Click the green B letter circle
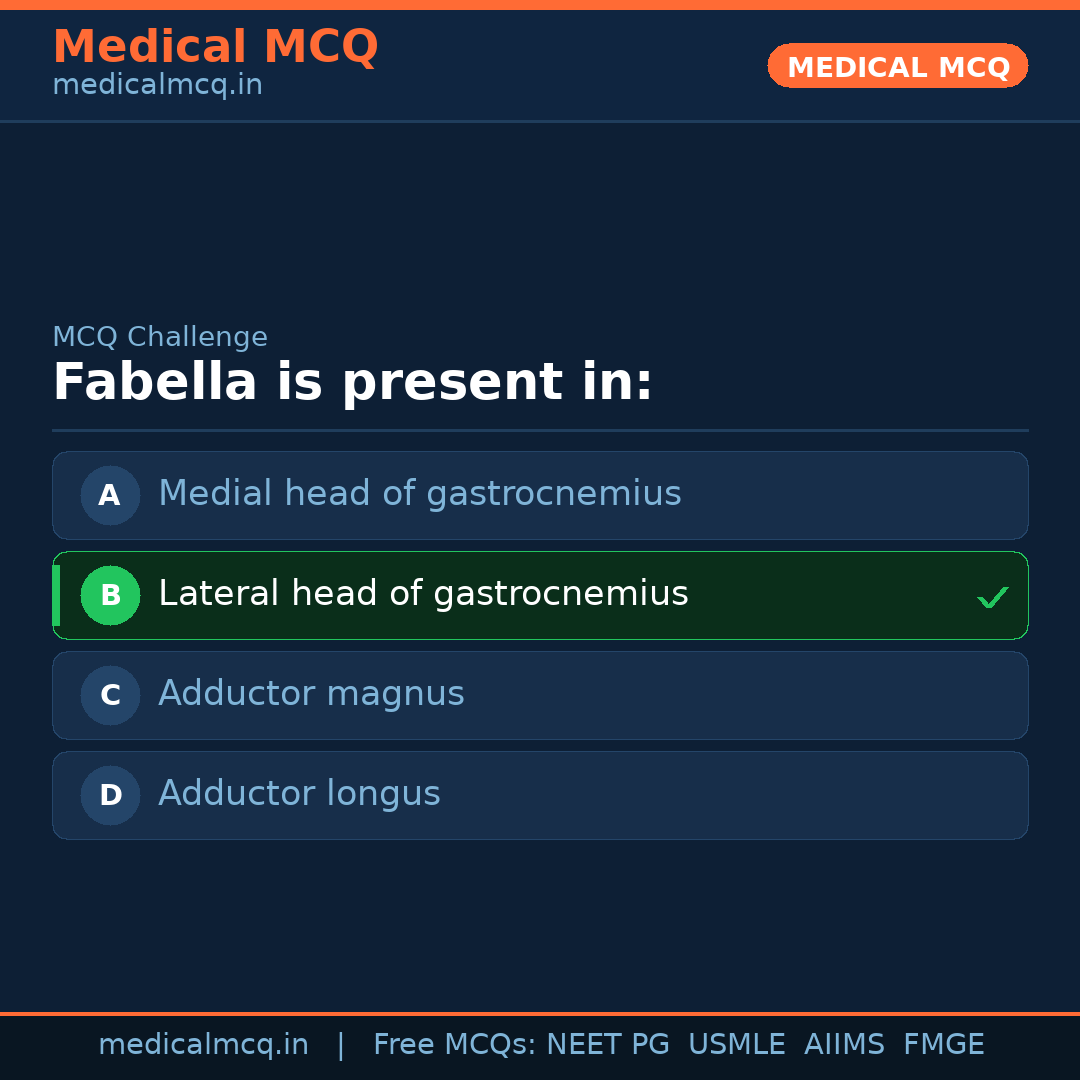1080x1080 pixels. (x=110, y=595)
